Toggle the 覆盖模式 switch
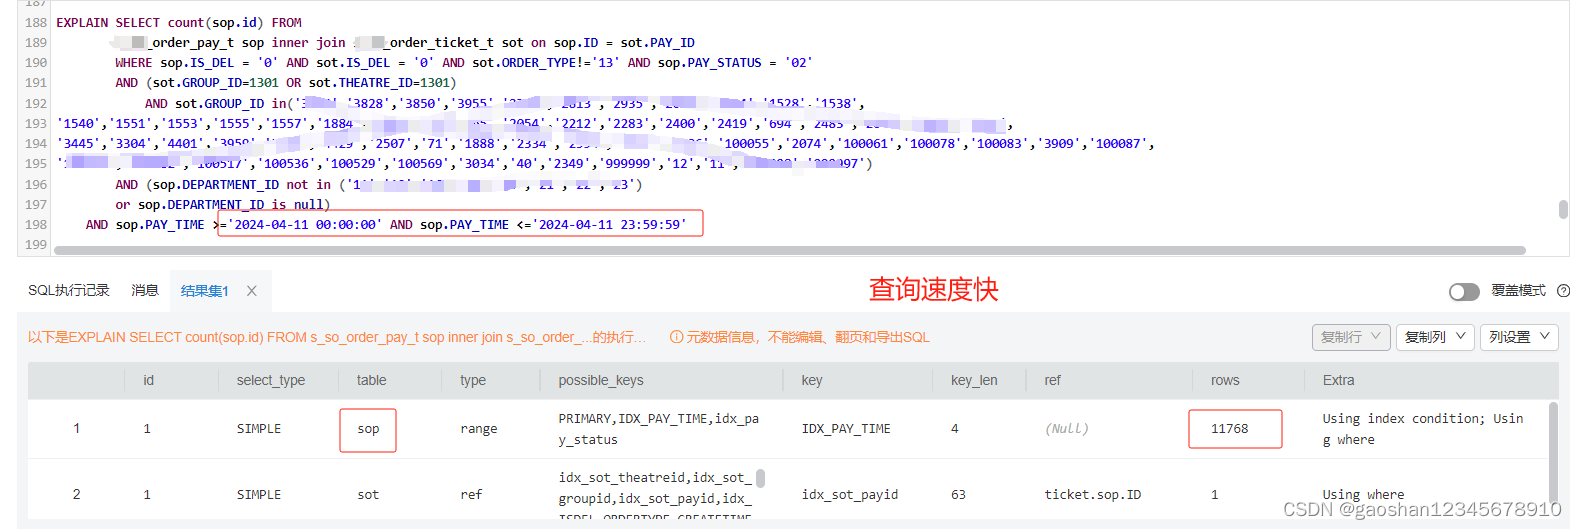Screen dimensions: 1577x529 (x=1464, y=291)
